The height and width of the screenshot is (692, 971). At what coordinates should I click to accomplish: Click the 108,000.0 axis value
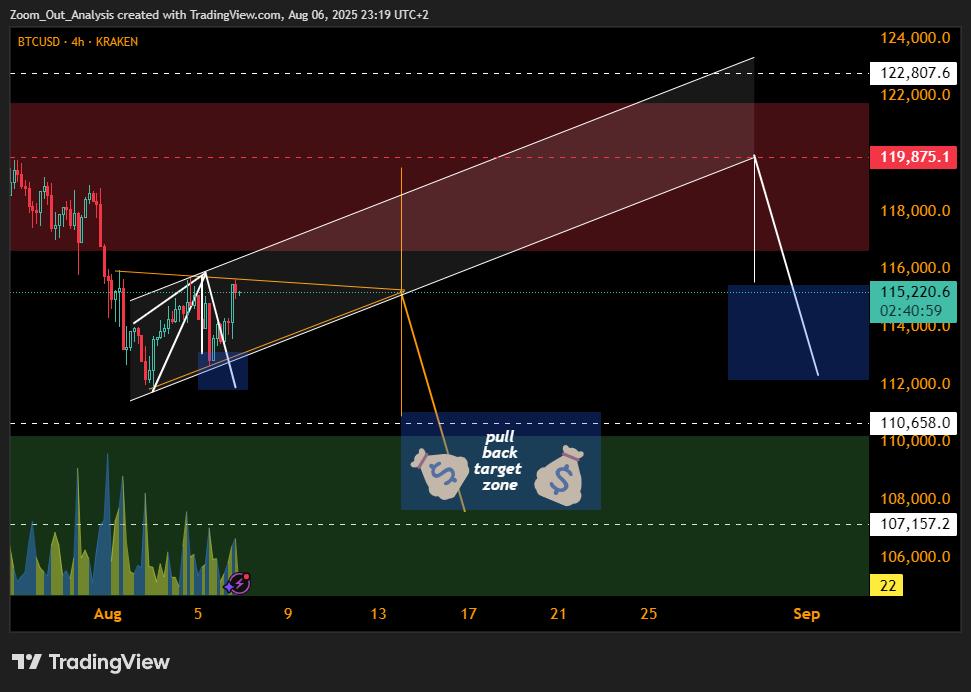point(915,499)
